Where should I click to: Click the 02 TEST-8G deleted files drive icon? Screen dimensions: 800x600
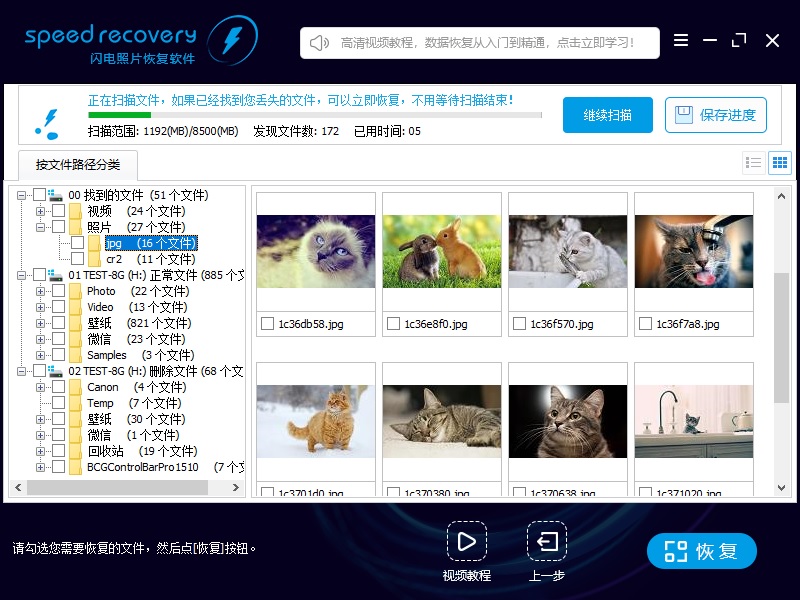click(x=55, y=371)
